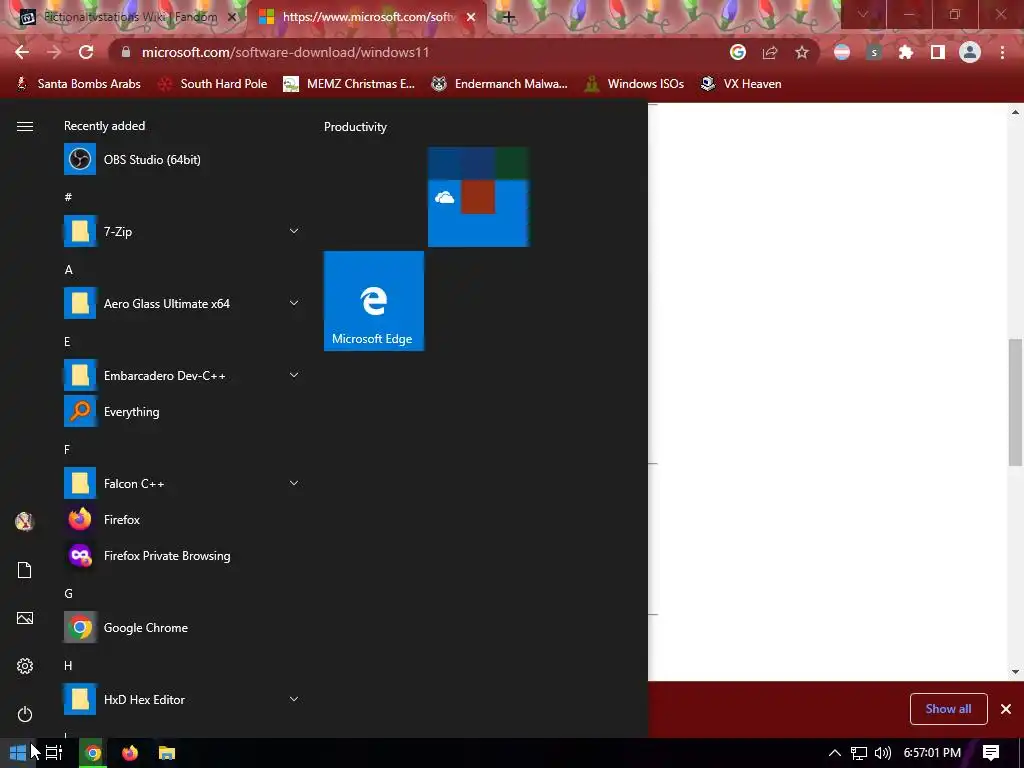Click the letter A section header
1024x768 pixels.
[69, 270]
